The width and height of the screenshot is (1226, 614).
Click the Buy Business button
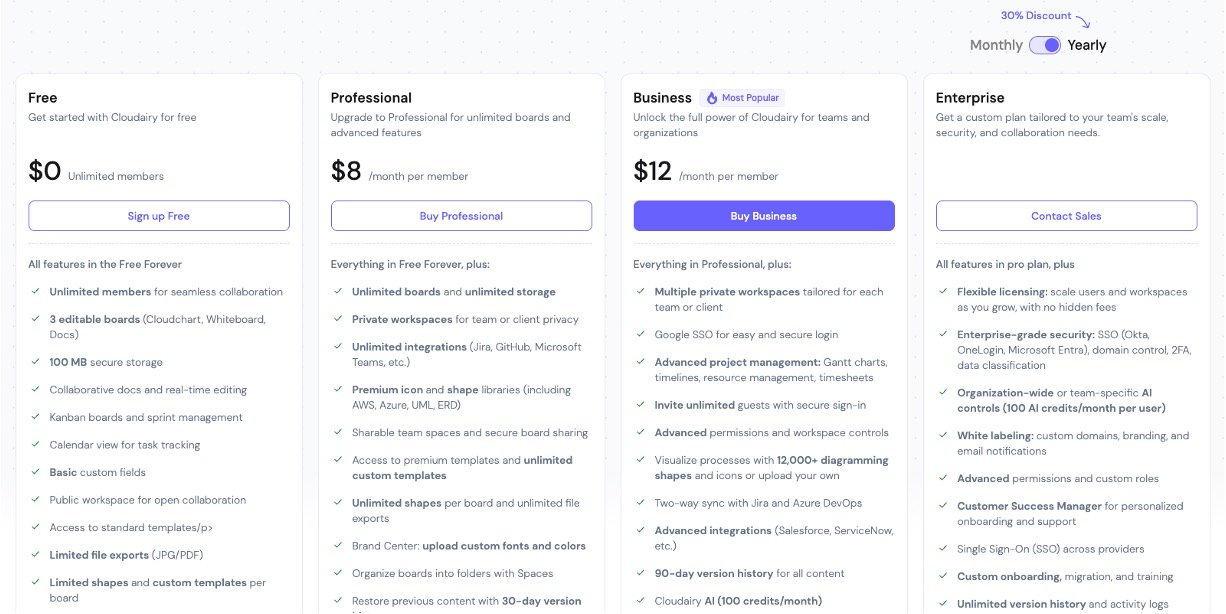(764, 216)
